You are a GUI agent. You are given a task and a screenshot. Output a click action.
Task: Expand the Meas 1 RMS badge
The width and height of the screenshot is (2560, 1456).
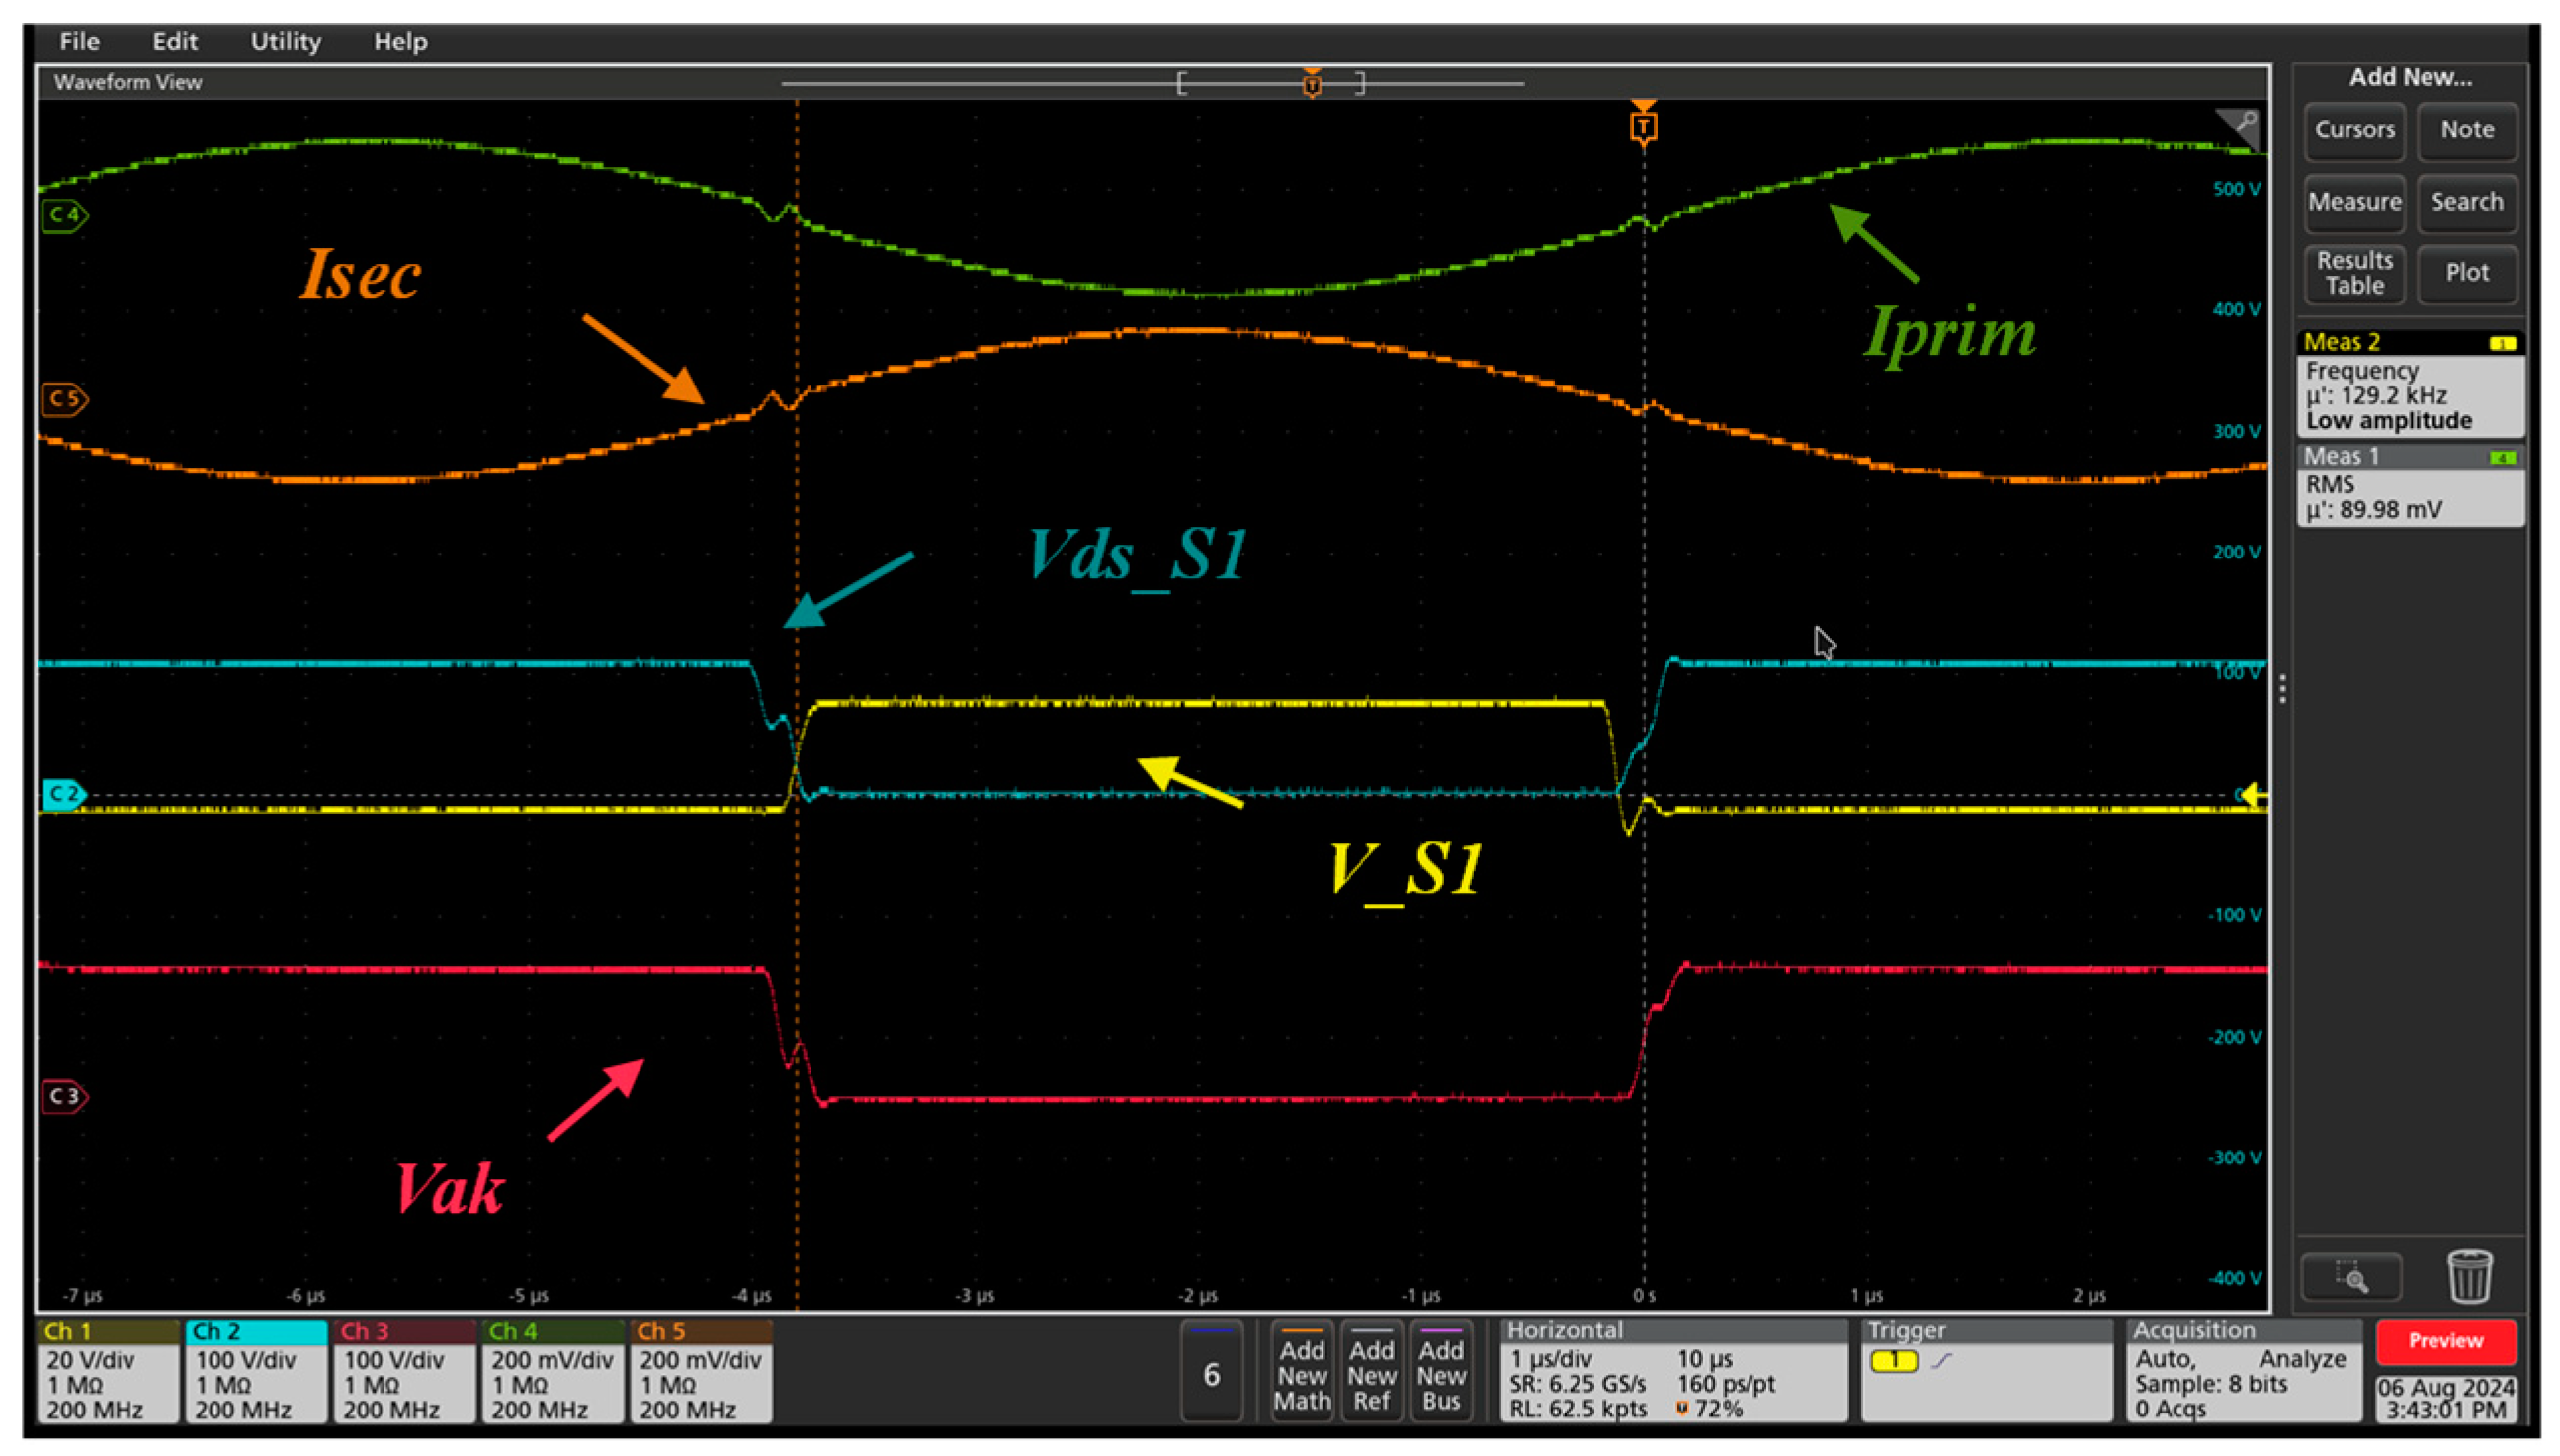2410,485
